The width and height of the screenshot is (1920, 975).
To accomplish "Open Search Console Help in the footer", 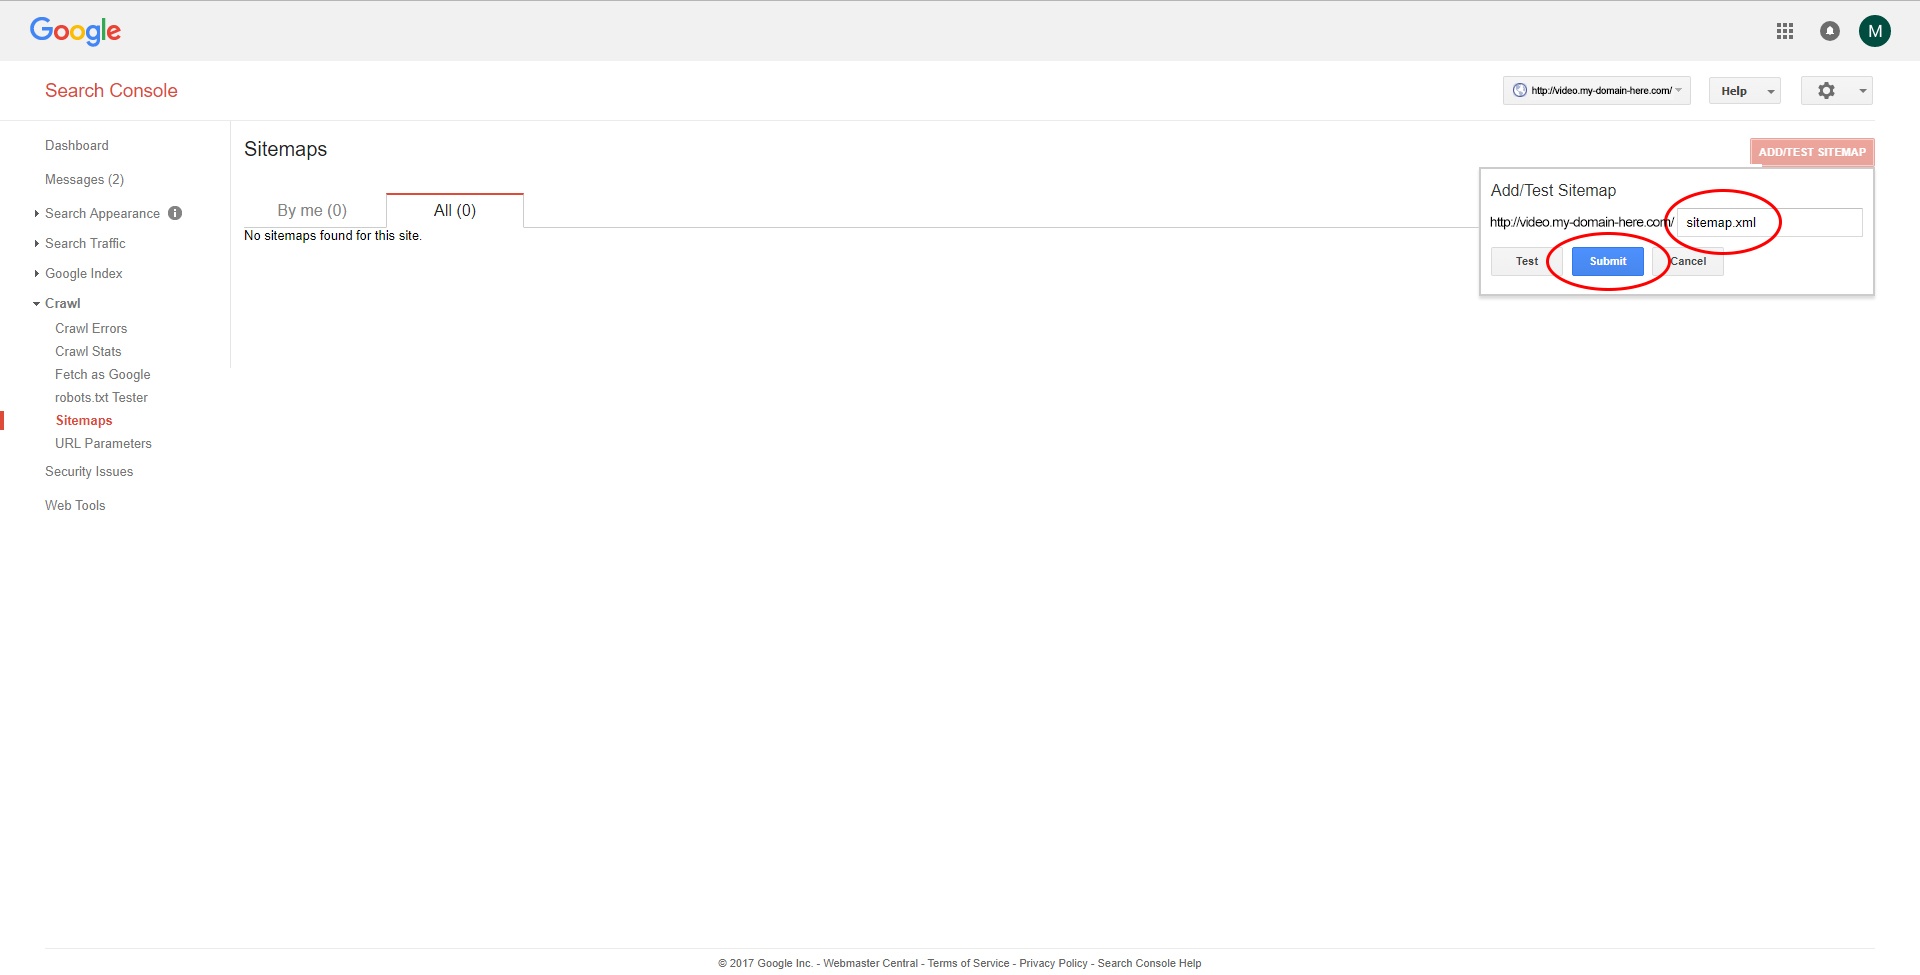I will click(1149, 963).
